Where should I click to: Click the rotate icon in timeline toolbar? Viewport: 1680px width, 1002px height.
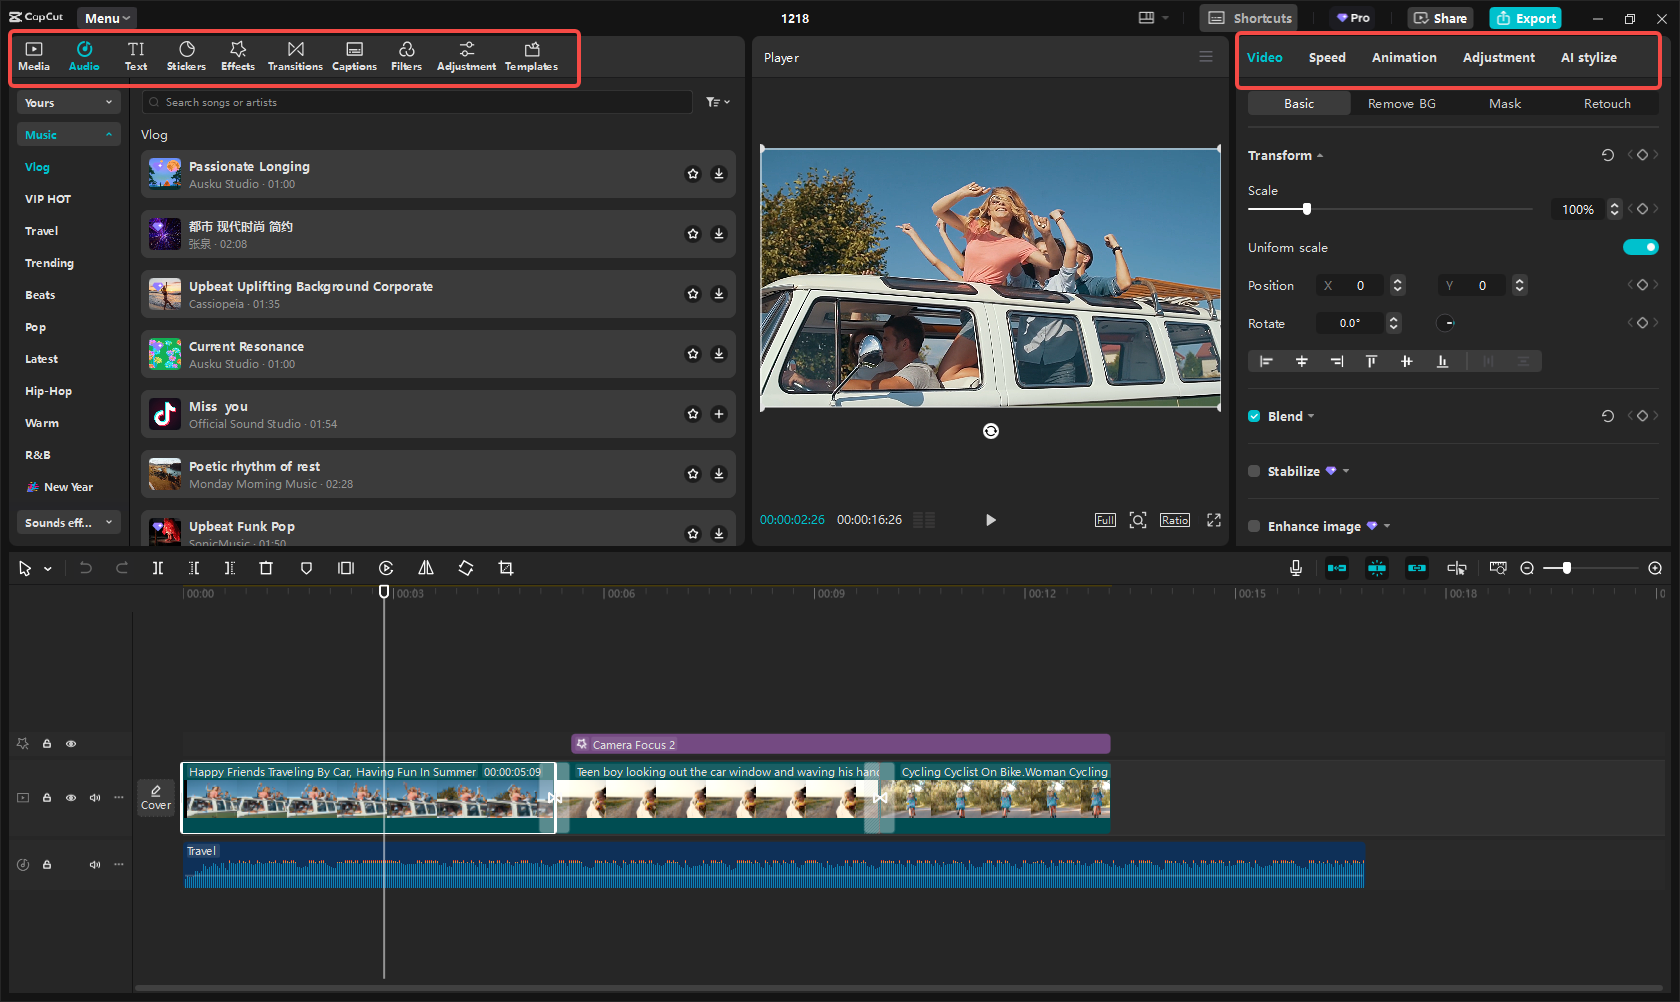pos(466,568)
